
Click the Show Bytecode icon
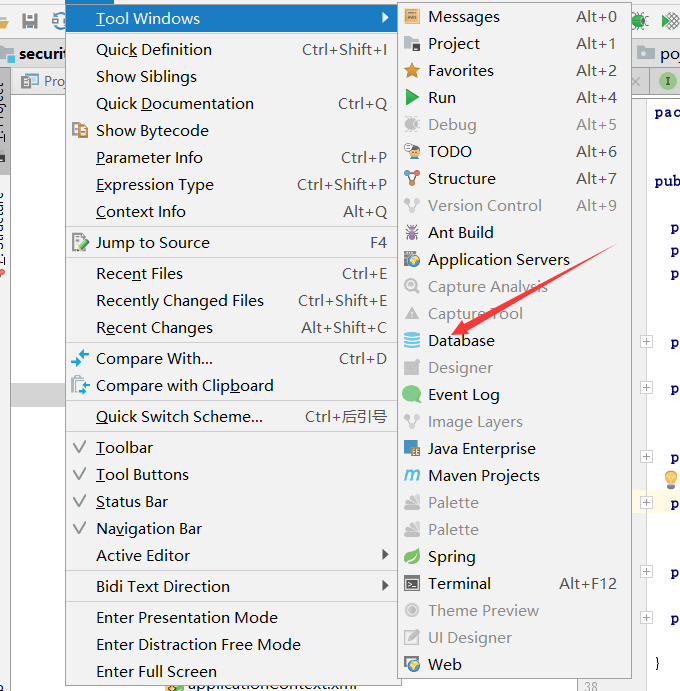[x=80, y=130]
